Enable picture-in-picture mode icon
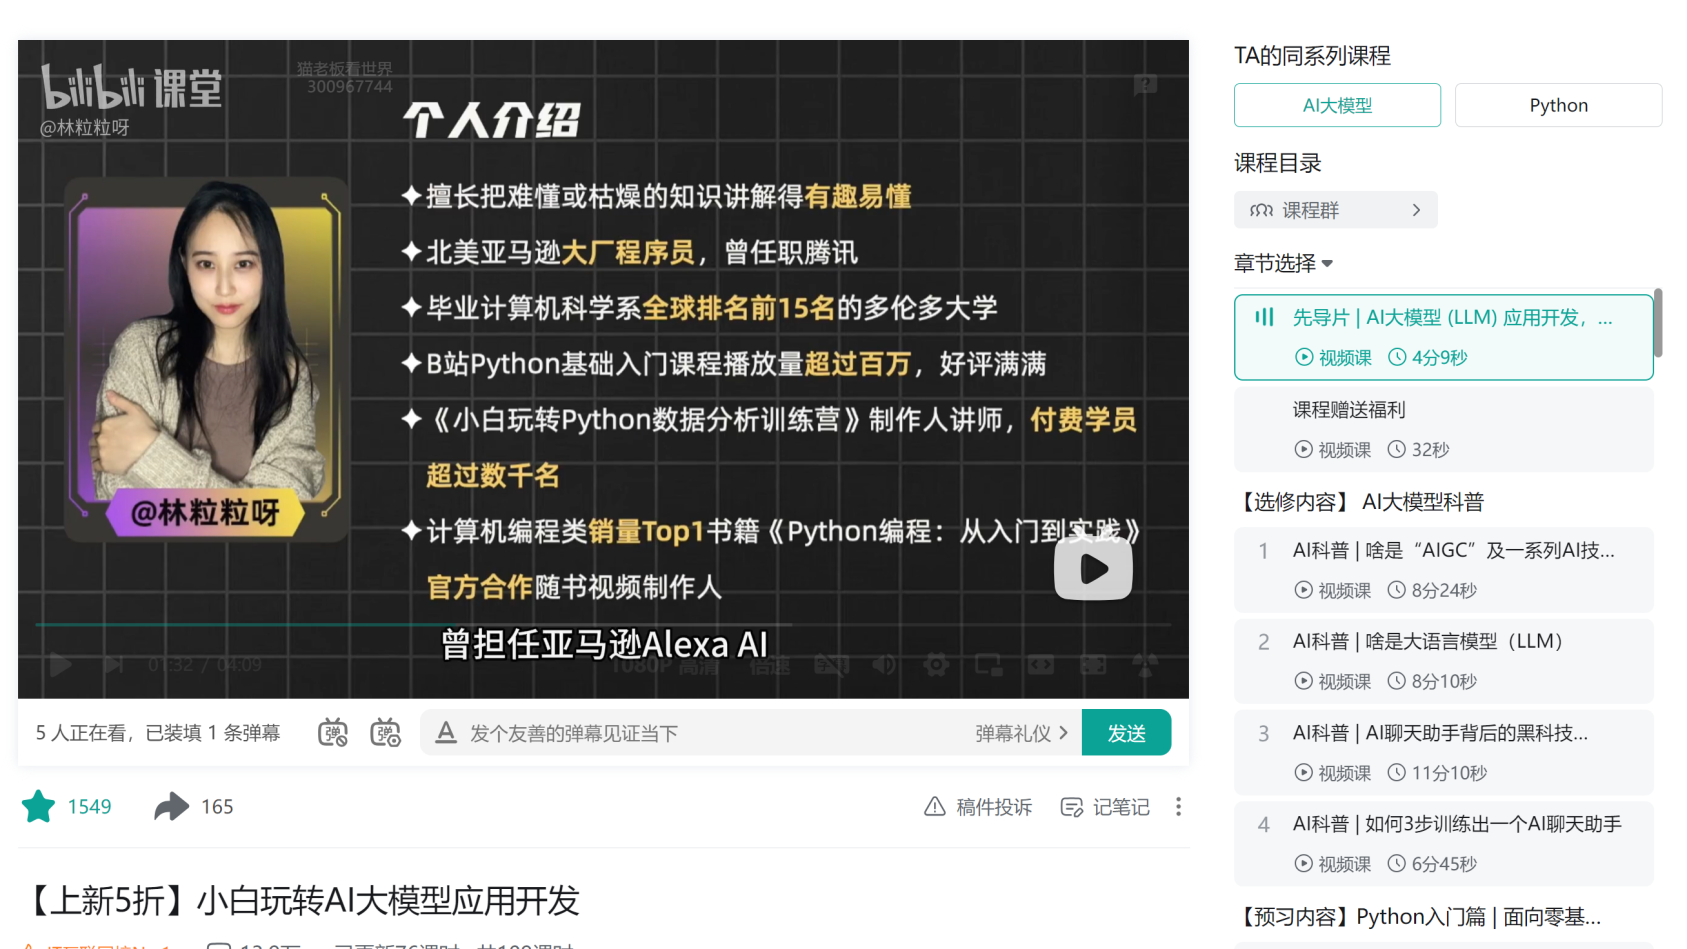Viewport: 1687px width, 949px height. 988,664
